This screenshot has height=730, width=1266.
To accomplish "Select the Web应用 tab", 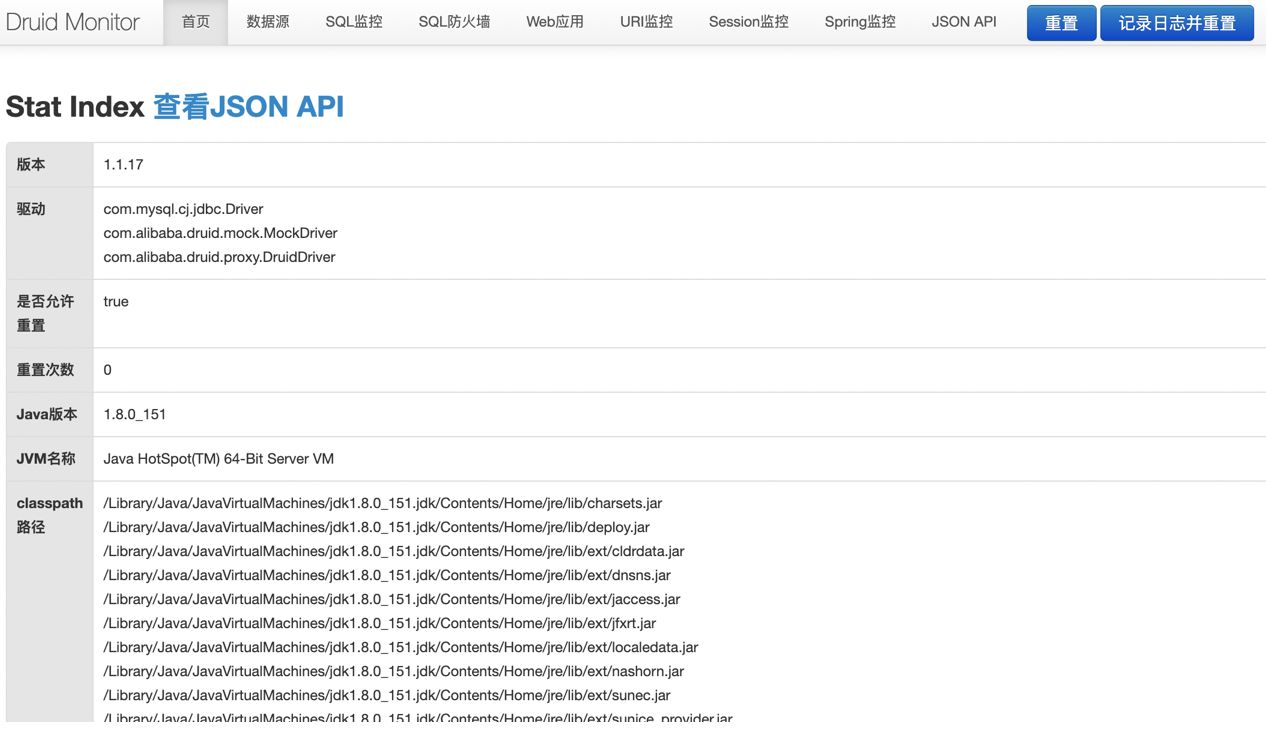I will point(555,21).
